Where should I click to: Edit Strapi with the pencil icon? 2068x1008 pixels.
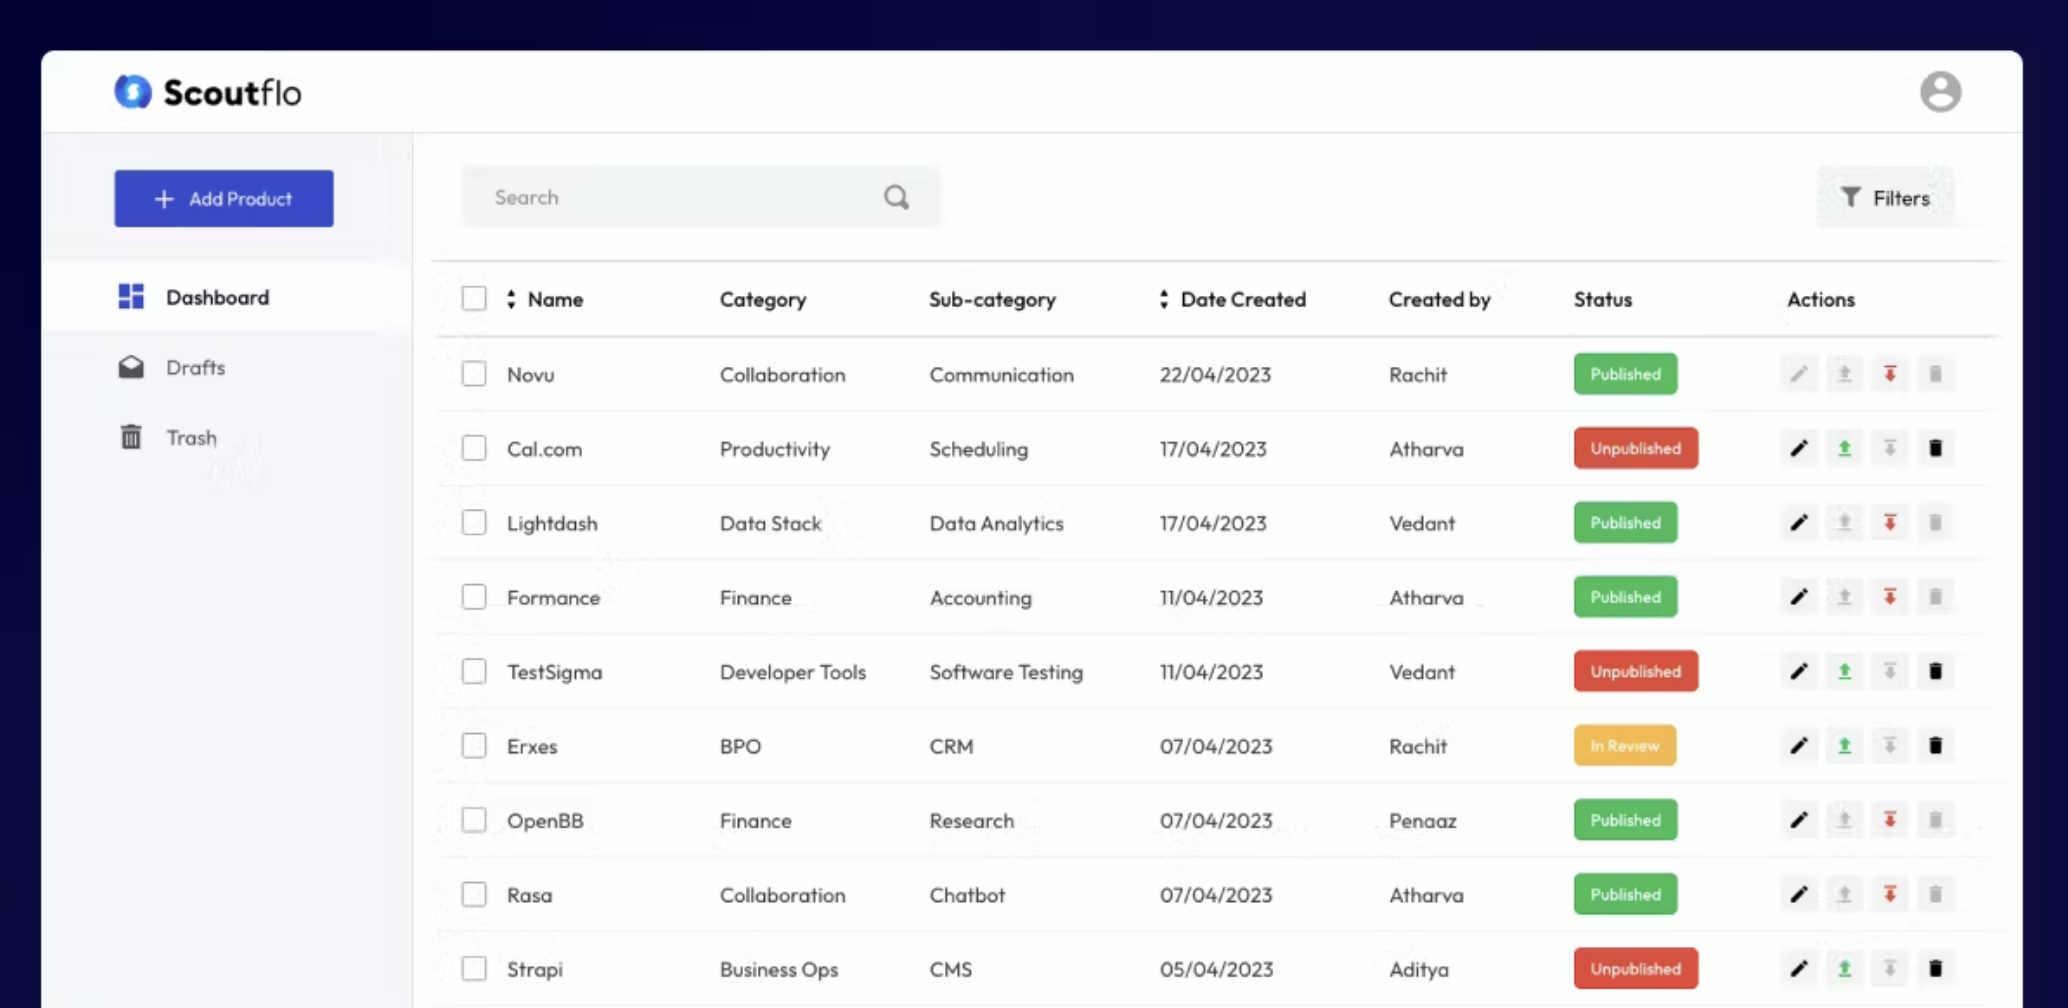[1799, 968]
